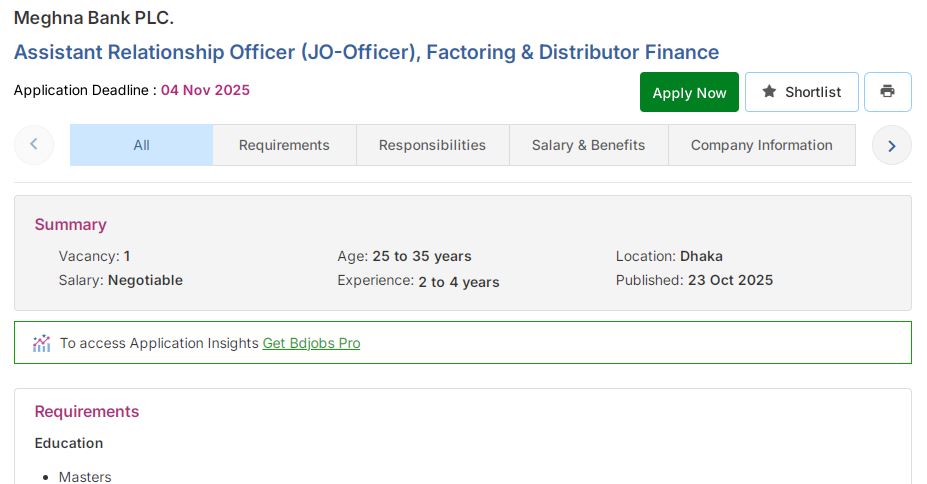Click the Requirements section heading below insights
This screenshot has height=484, width=927.
coord(87,411)
